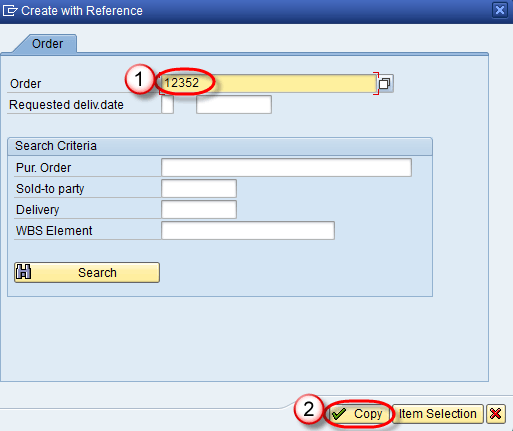Click into the Pur. Order field
This screenshot has height=431, width=513.
286,167
